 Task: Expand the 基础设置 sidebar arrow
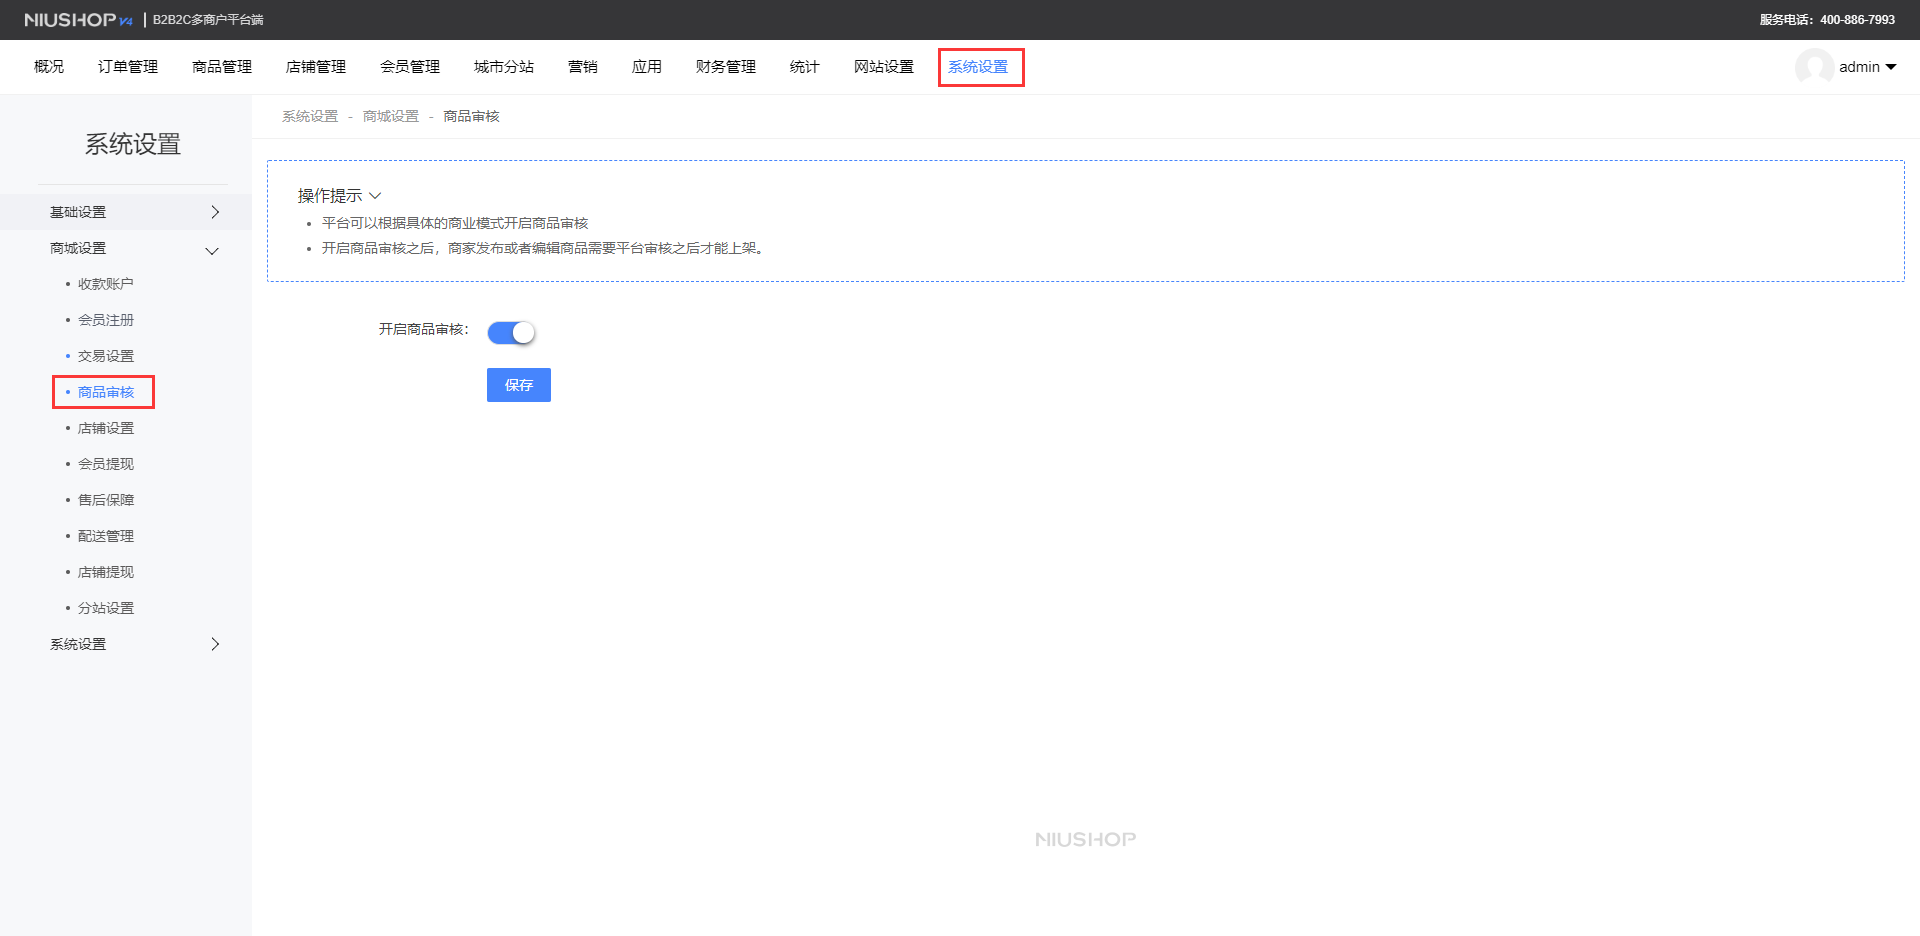[215, 212]
